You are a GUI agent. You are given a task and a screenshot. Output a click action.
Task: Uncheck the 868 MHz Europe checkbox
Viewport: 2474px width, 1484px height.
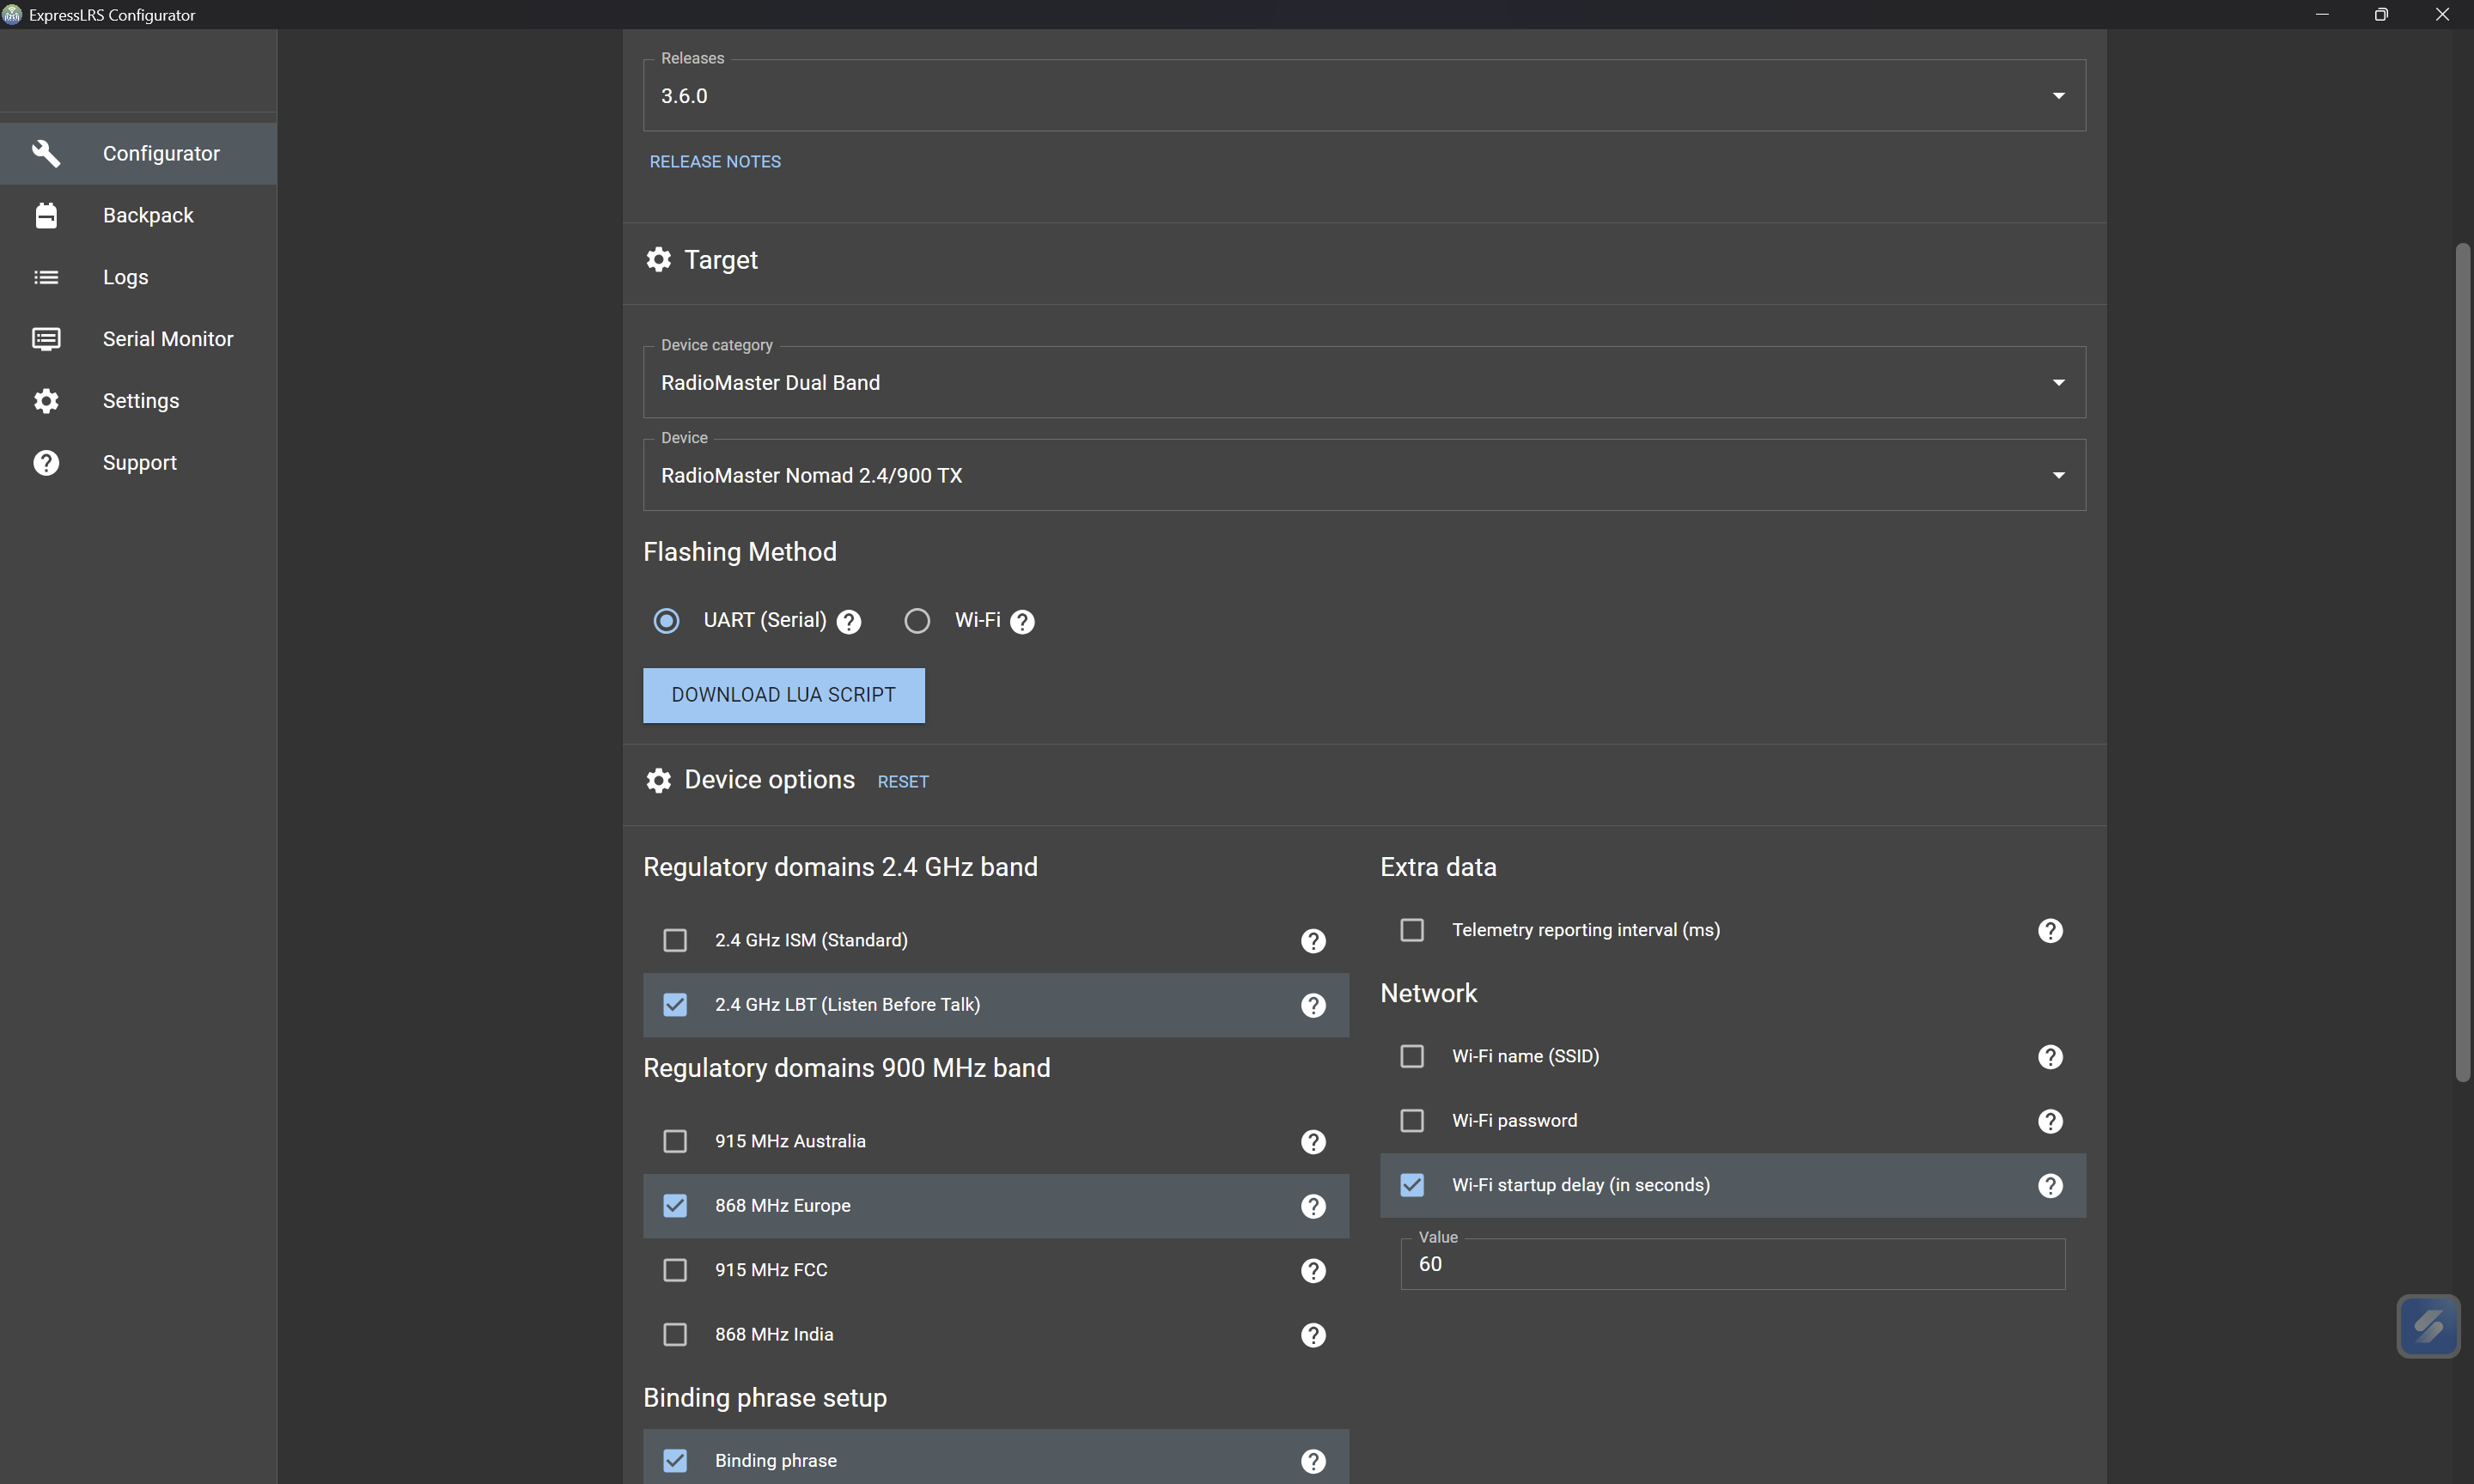675,1205
